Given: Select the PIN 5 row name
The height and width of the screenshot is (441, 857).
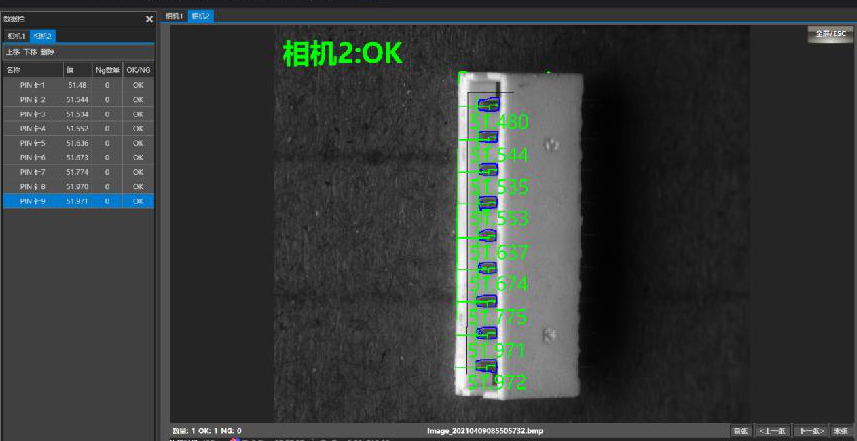Looking at the screenshot, I should tap(32, 143).
